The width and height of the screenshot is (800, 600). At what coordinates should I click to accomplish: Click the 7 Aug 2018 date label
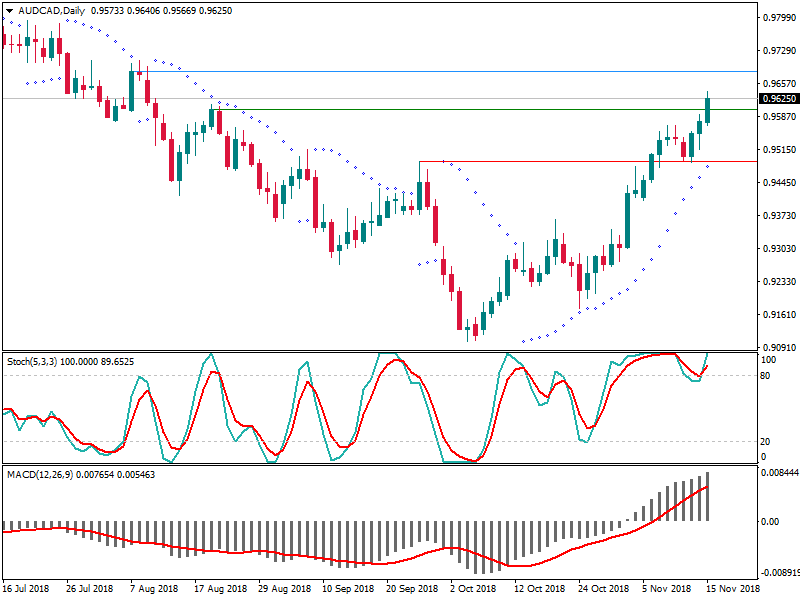click(x=154, y=588)
